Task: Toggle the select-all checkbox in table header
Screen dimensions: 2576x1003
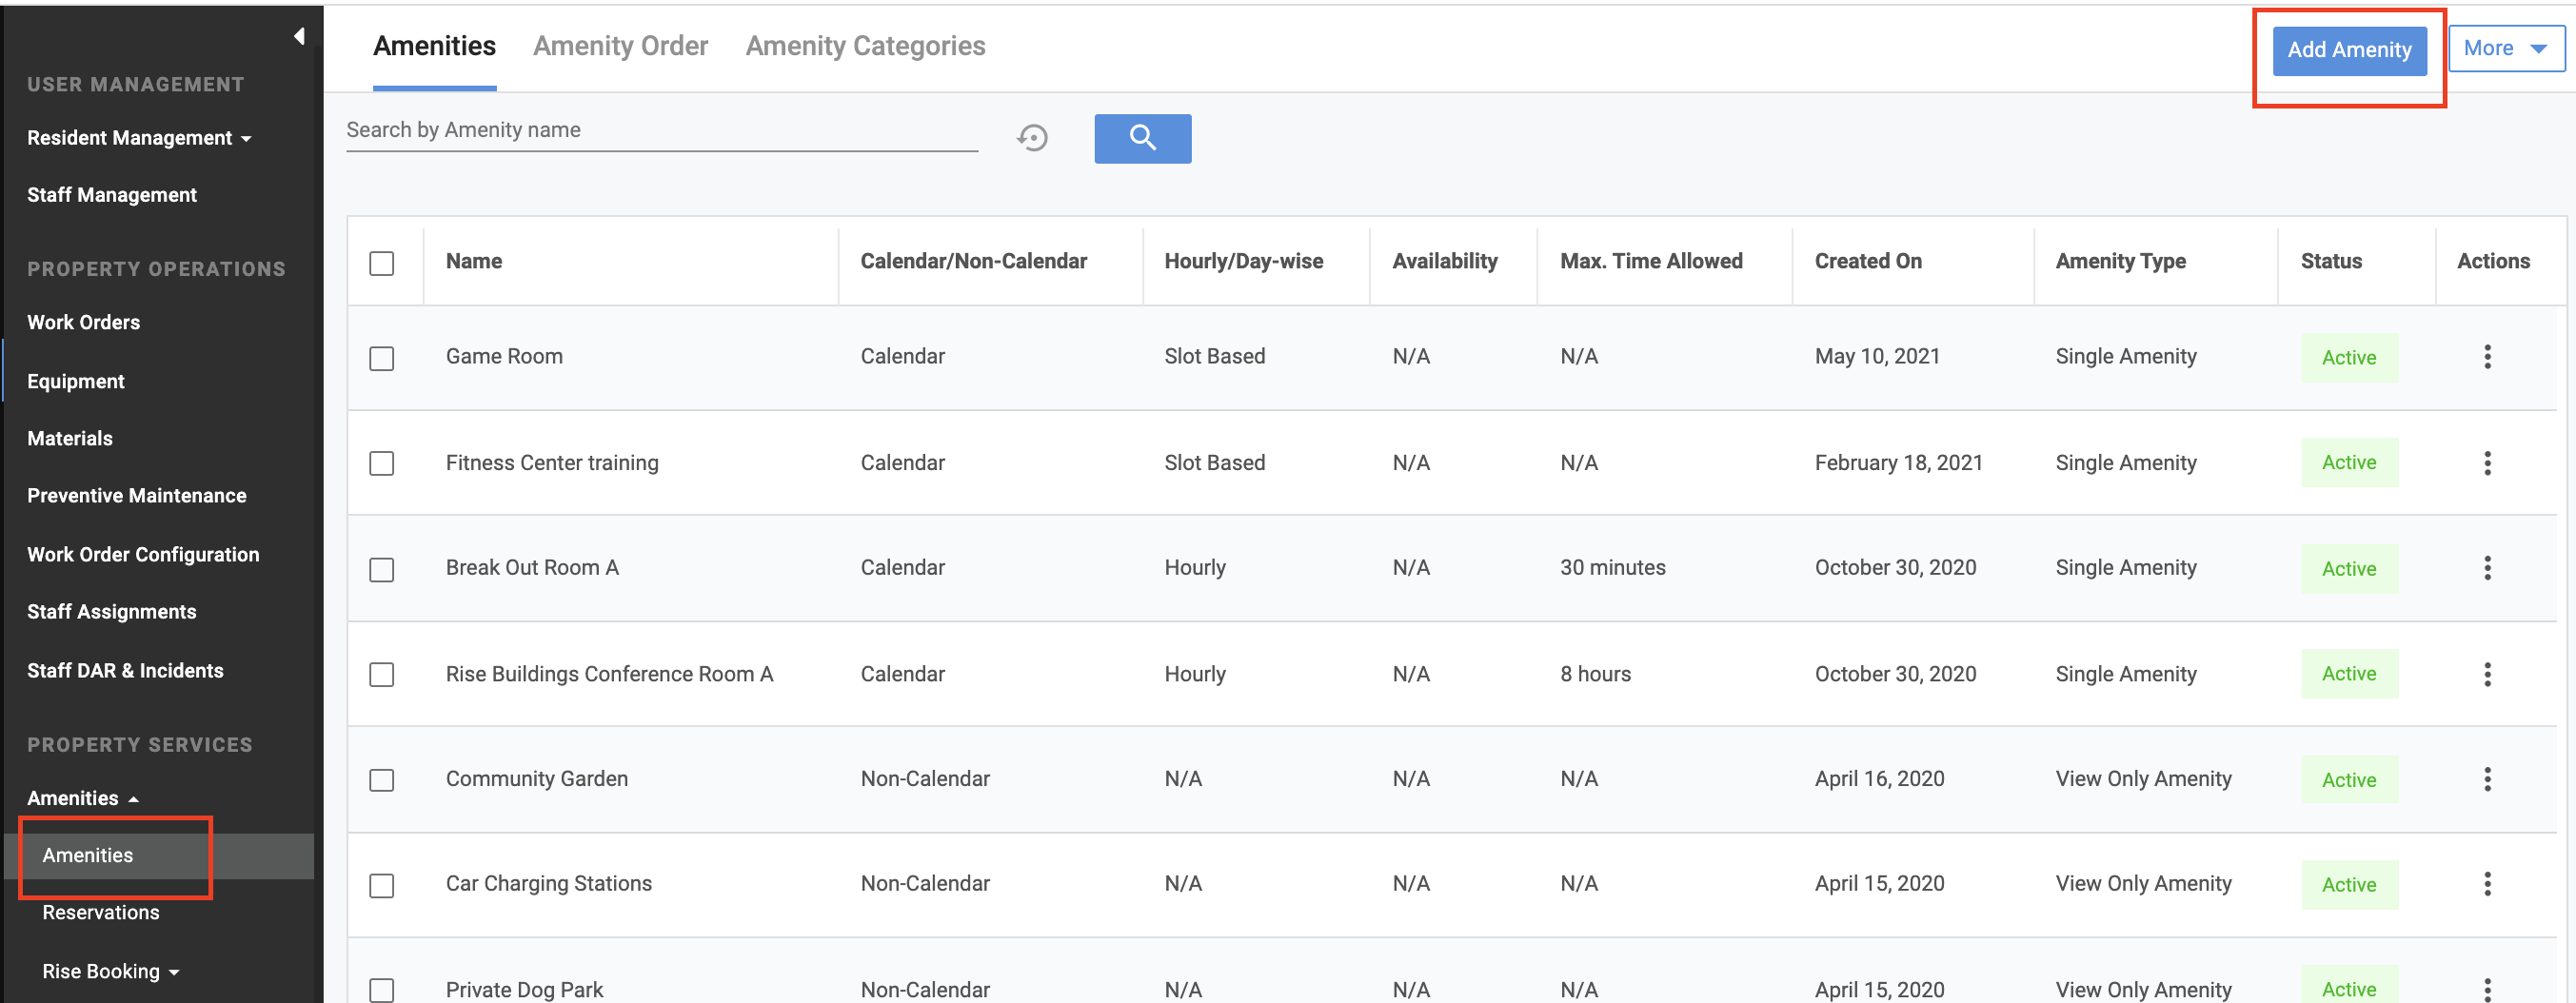Action: click(382, 263)
